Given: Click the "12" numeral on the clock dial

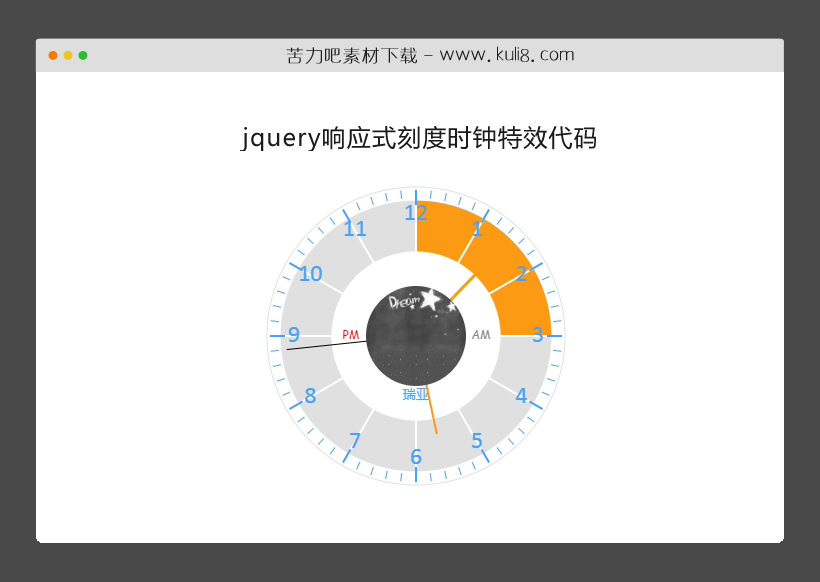Looking at the screenshot, I should (x=414, y=213).
